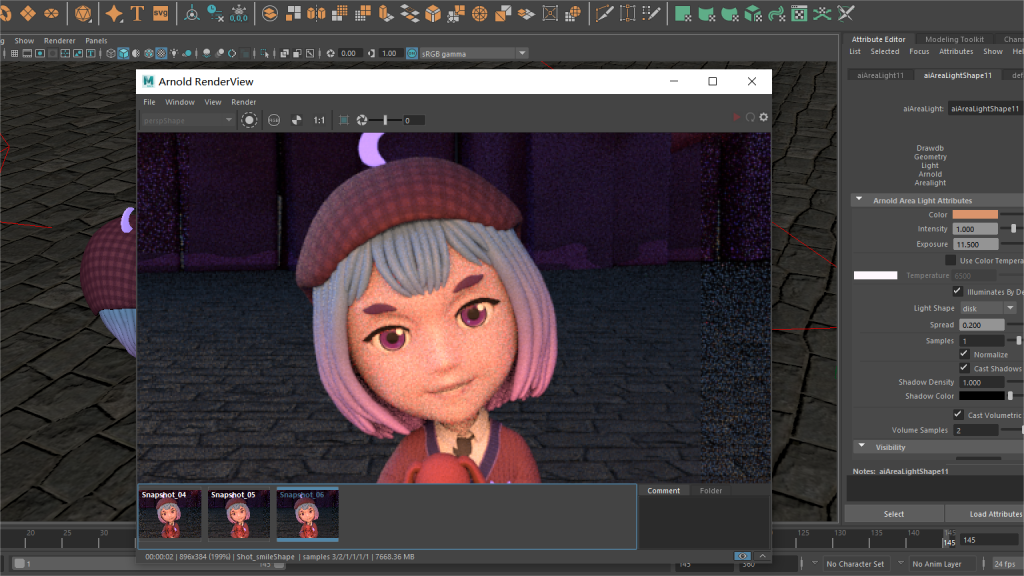Open the RenderView Render menu
Screen dimensions: 1024x576
(244, 102)
